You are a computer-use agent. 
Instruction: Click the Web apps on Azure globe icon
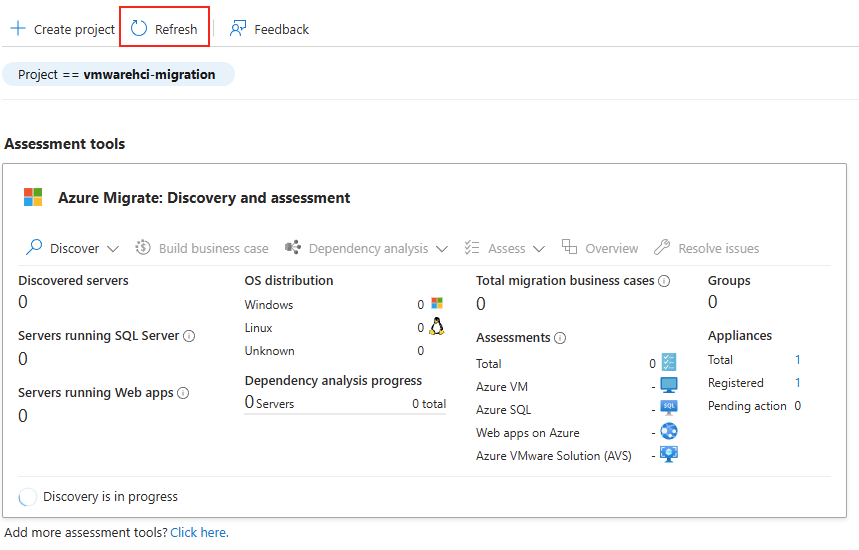tap(669, 432)
